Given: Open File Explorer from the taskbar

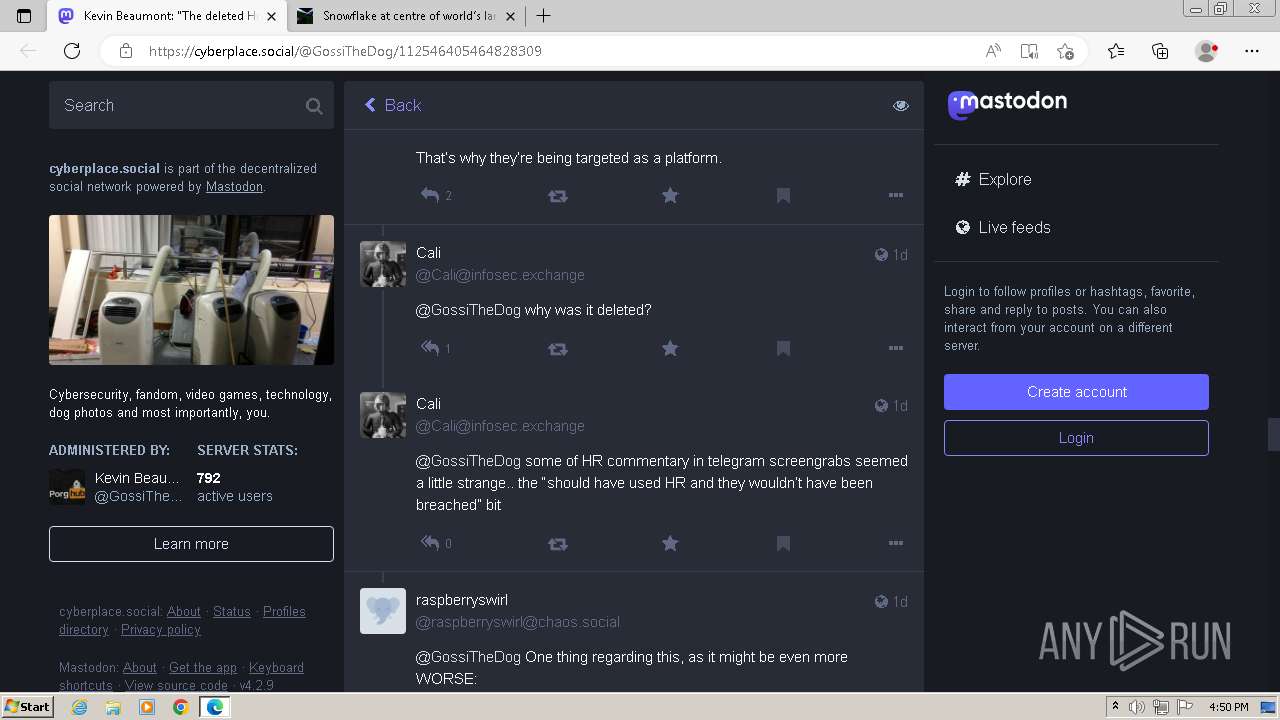Looking at the screenshot, I should 114,707.
